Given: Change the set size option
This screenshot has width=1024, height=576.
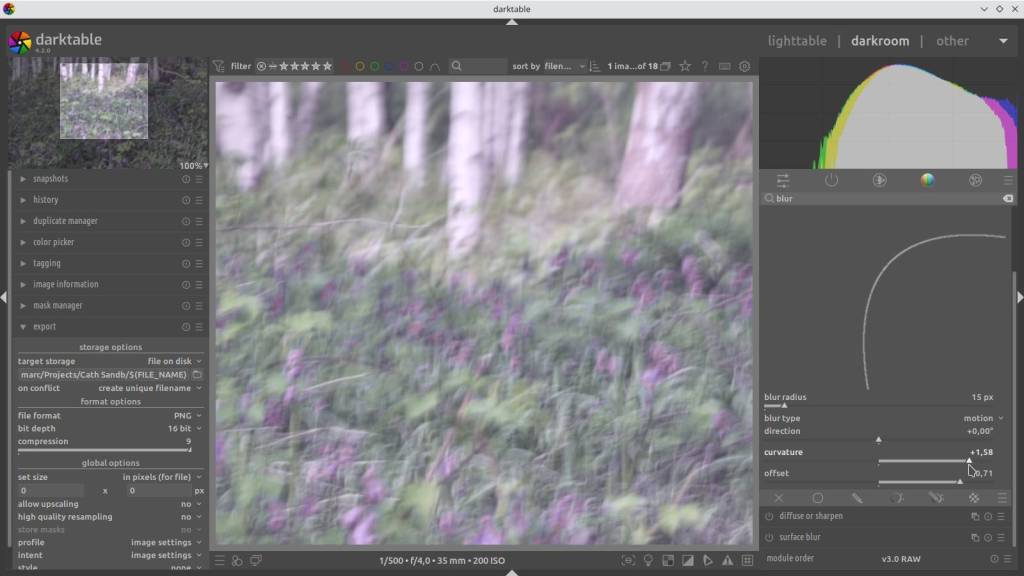Looking at the screenshot, I should [110, 477].
